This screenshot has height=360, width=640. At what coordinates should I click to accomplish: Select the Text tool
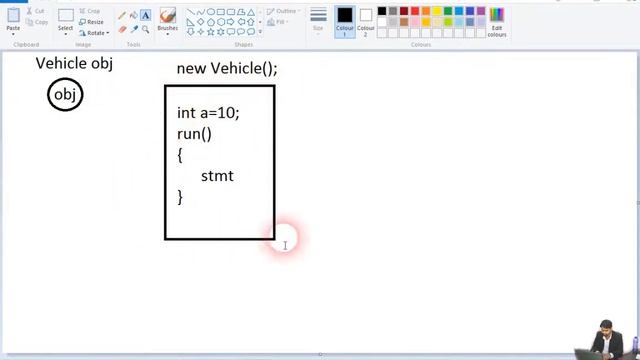(145, 16)
